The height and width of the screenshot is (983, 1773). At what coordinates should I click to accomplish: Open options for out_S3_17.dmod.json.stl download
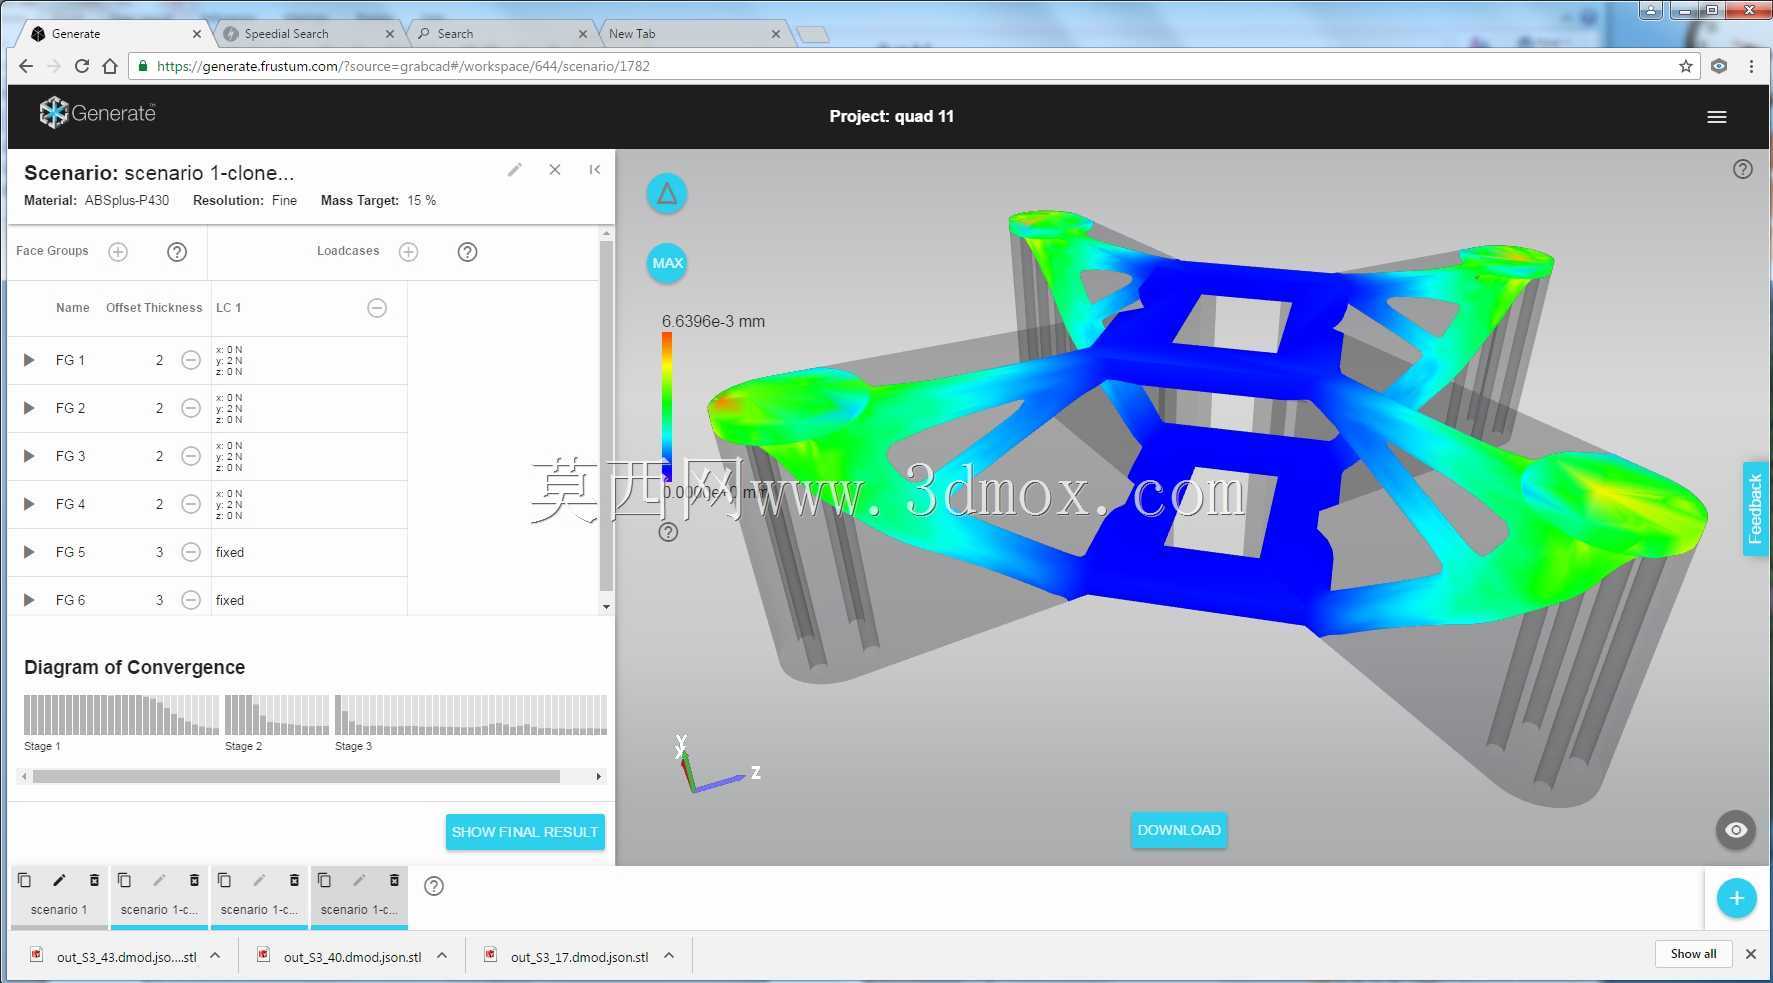click(x=669, y=956)
